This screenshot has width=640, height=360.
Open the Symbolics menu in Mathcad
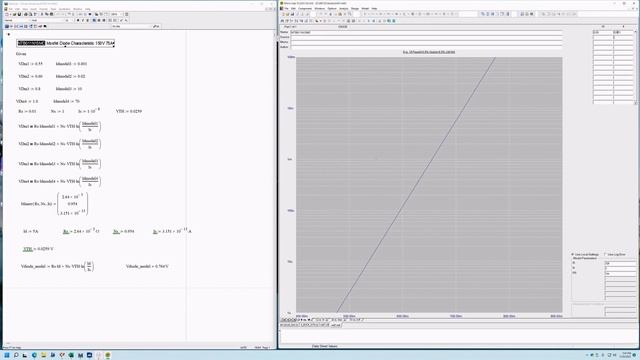pyautogui.click(x=64, y=9)
